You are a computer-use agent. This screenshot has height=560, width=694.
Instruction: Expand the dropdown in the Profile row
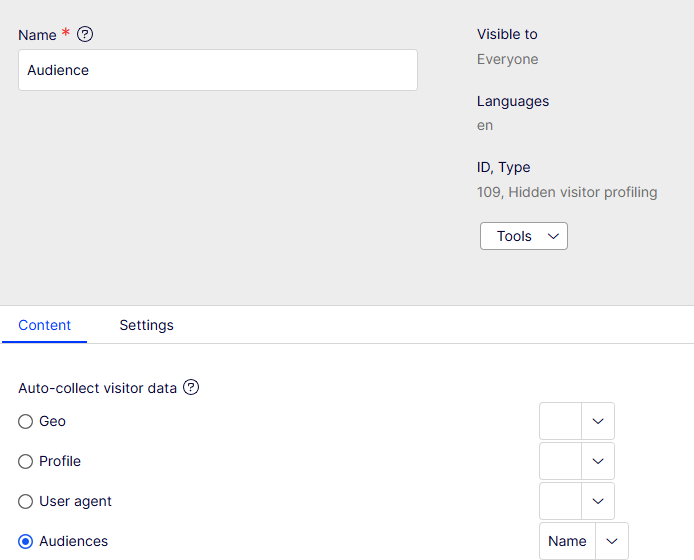tap(577, 461)
